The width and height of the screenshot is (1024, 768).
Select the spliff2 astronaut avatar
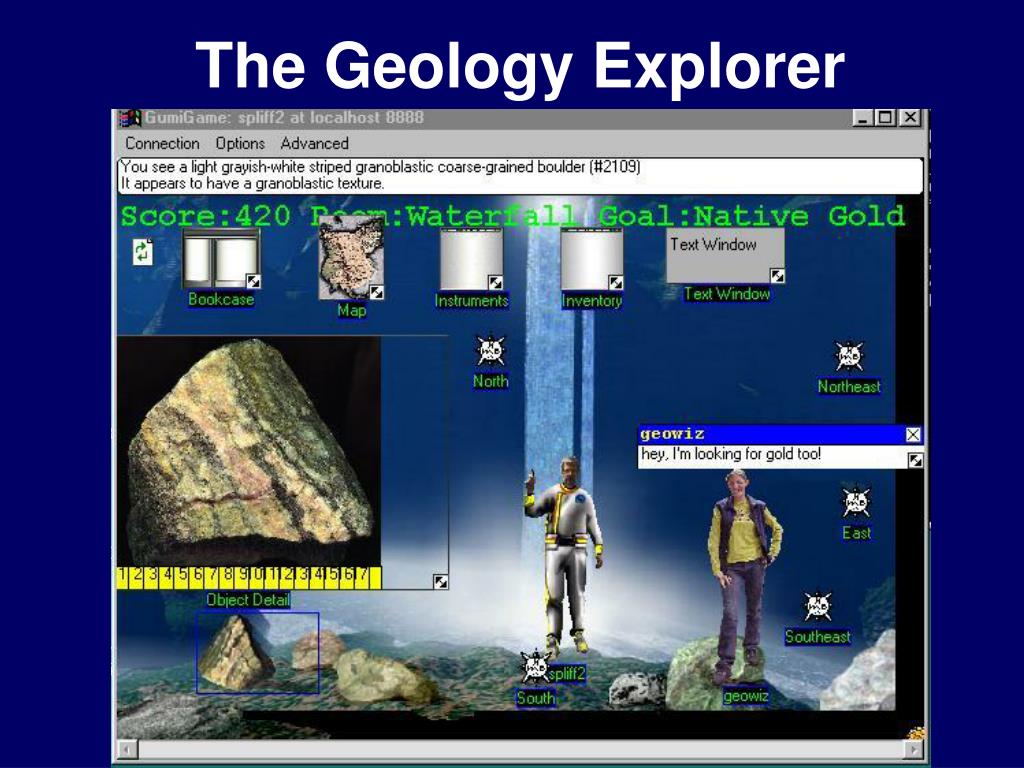click(x=564, y=555)
